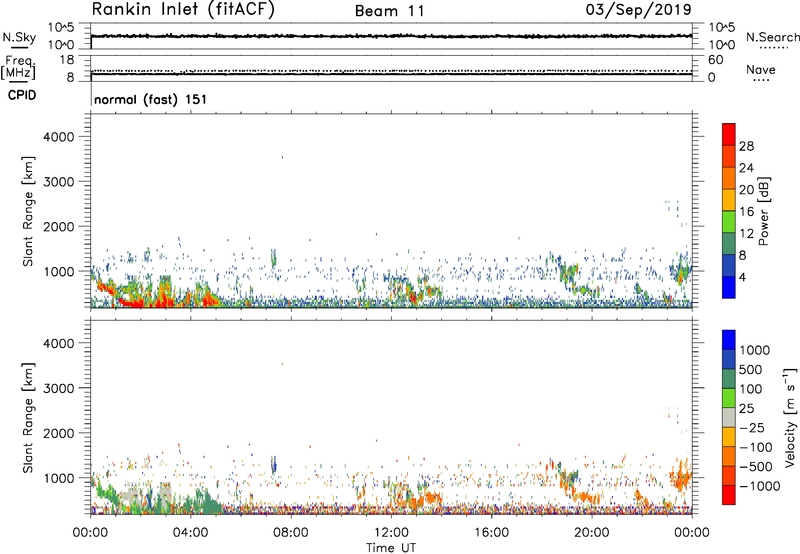Pick the red bottom segment of velocity colorbar
The width and height of the screenshot is (800, 554).
coord(729,495)
